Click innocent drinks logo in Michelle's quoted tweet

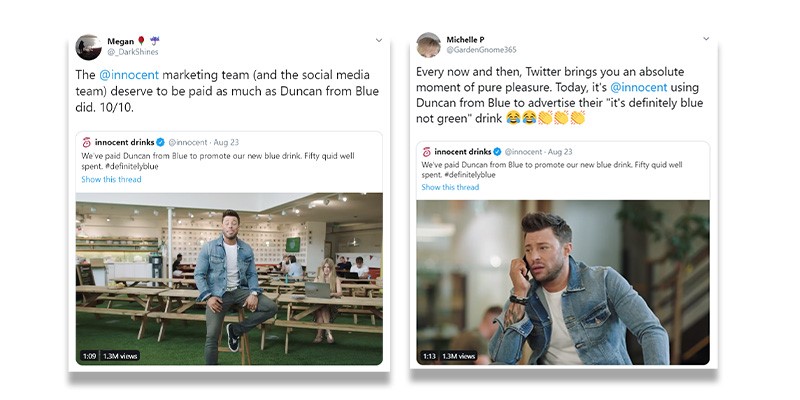point(427,152)
